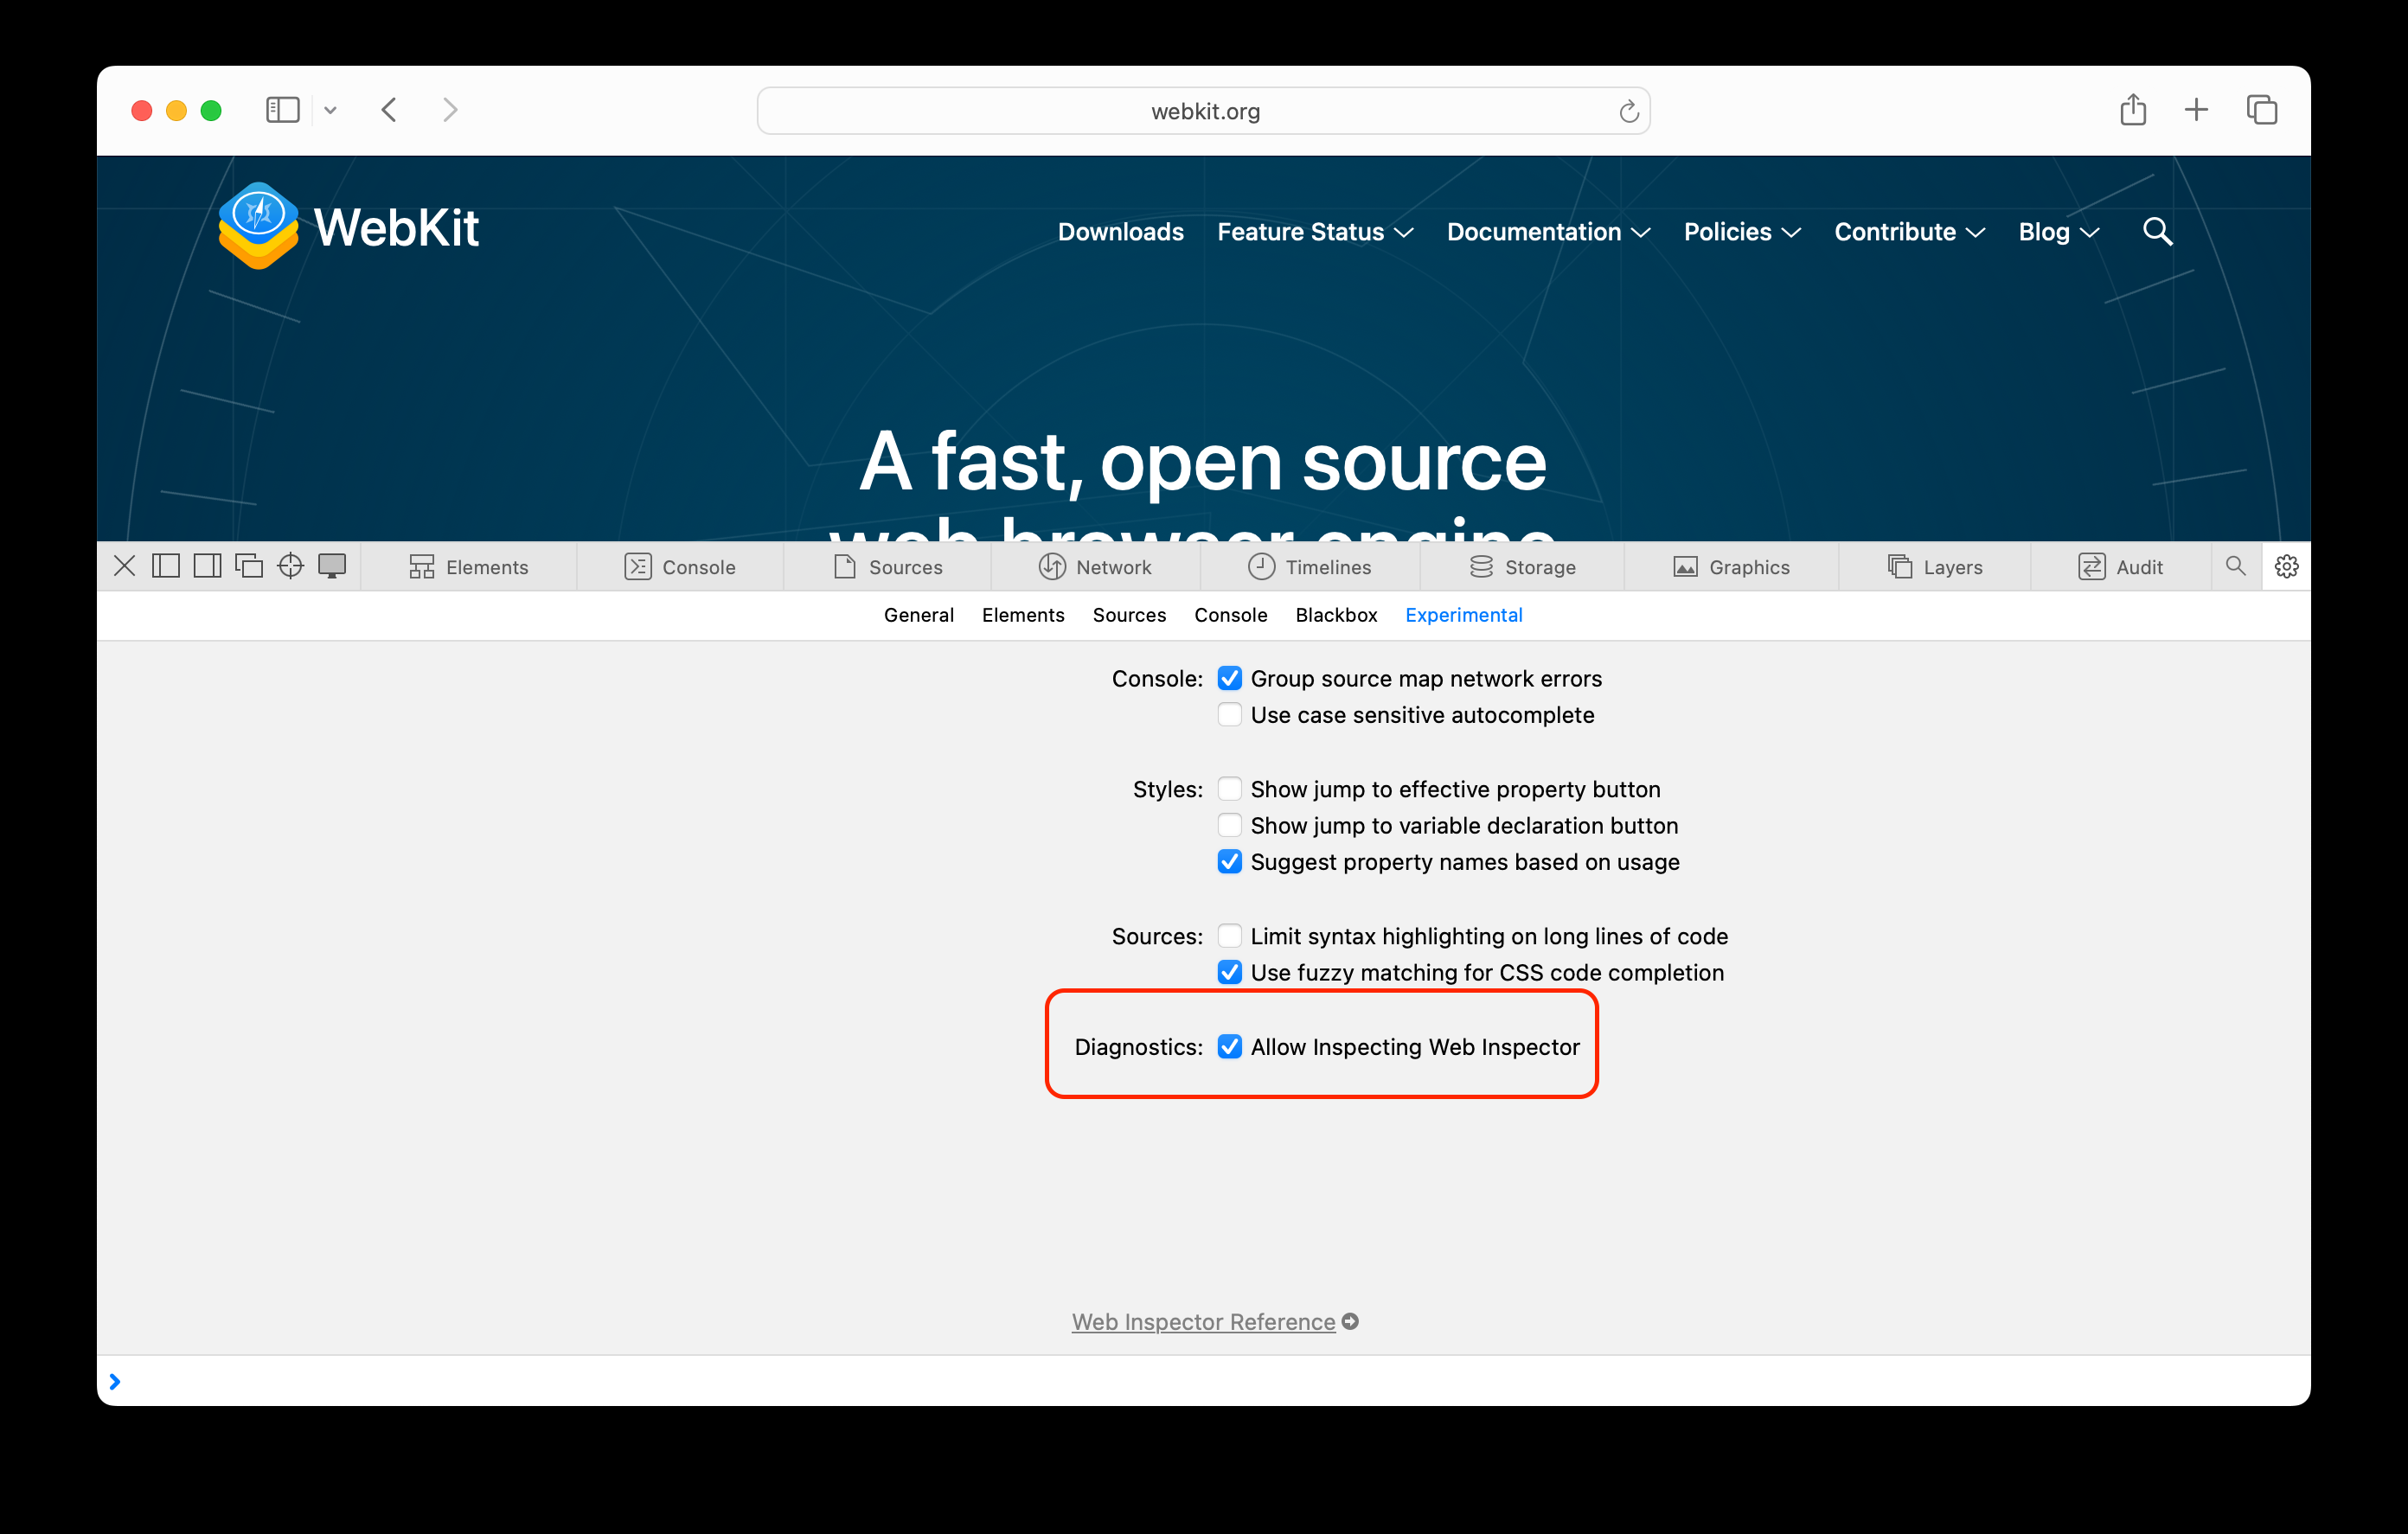Click the webkit.org address field
2408x1534 pixels.
pos(1204,111)
